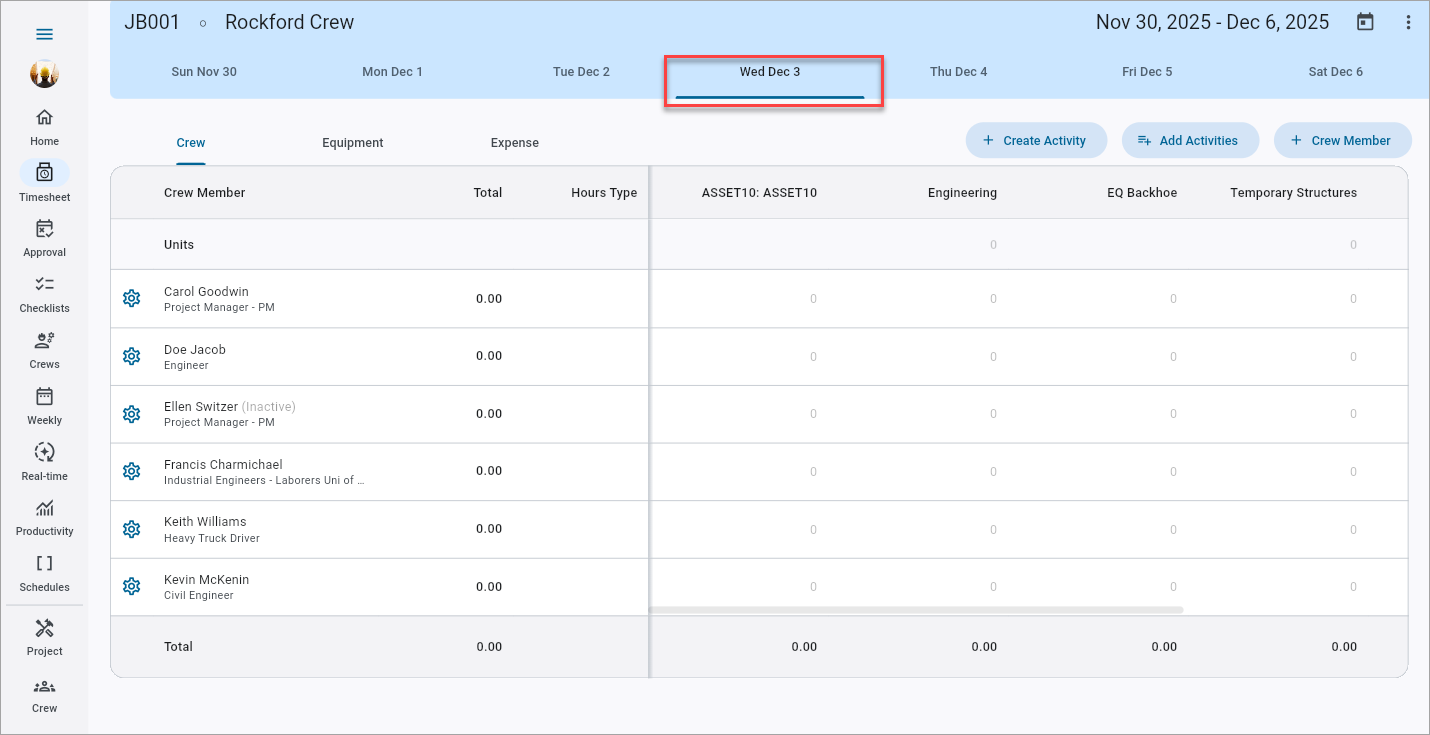Select the Thu Dec 4 day tab
1430x735 pixels.
click(x=959, y=71)
